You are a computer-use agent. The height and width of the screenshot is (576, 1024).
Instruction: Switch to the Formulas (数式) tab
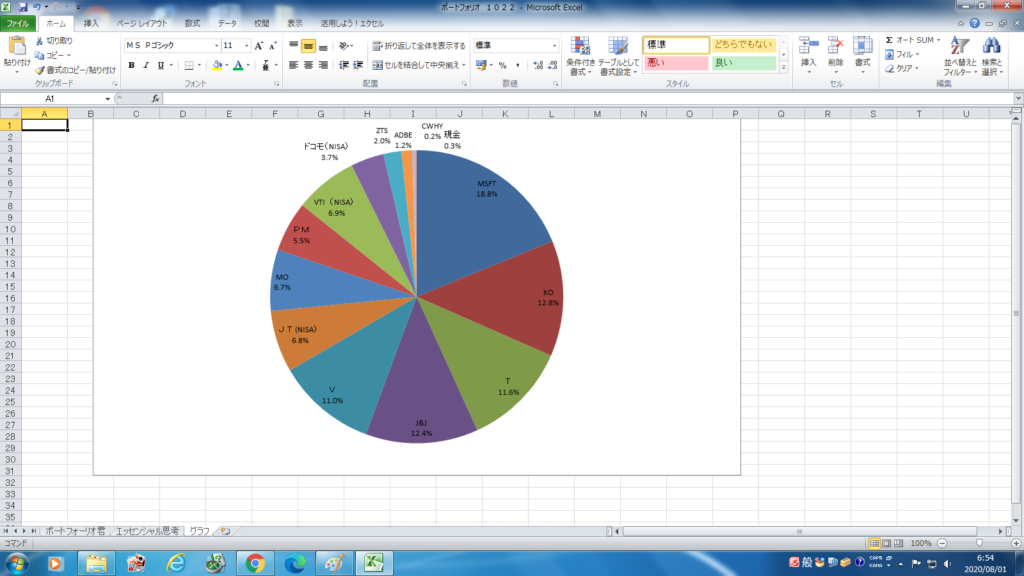pyautogui.click(x=192, y=24)
